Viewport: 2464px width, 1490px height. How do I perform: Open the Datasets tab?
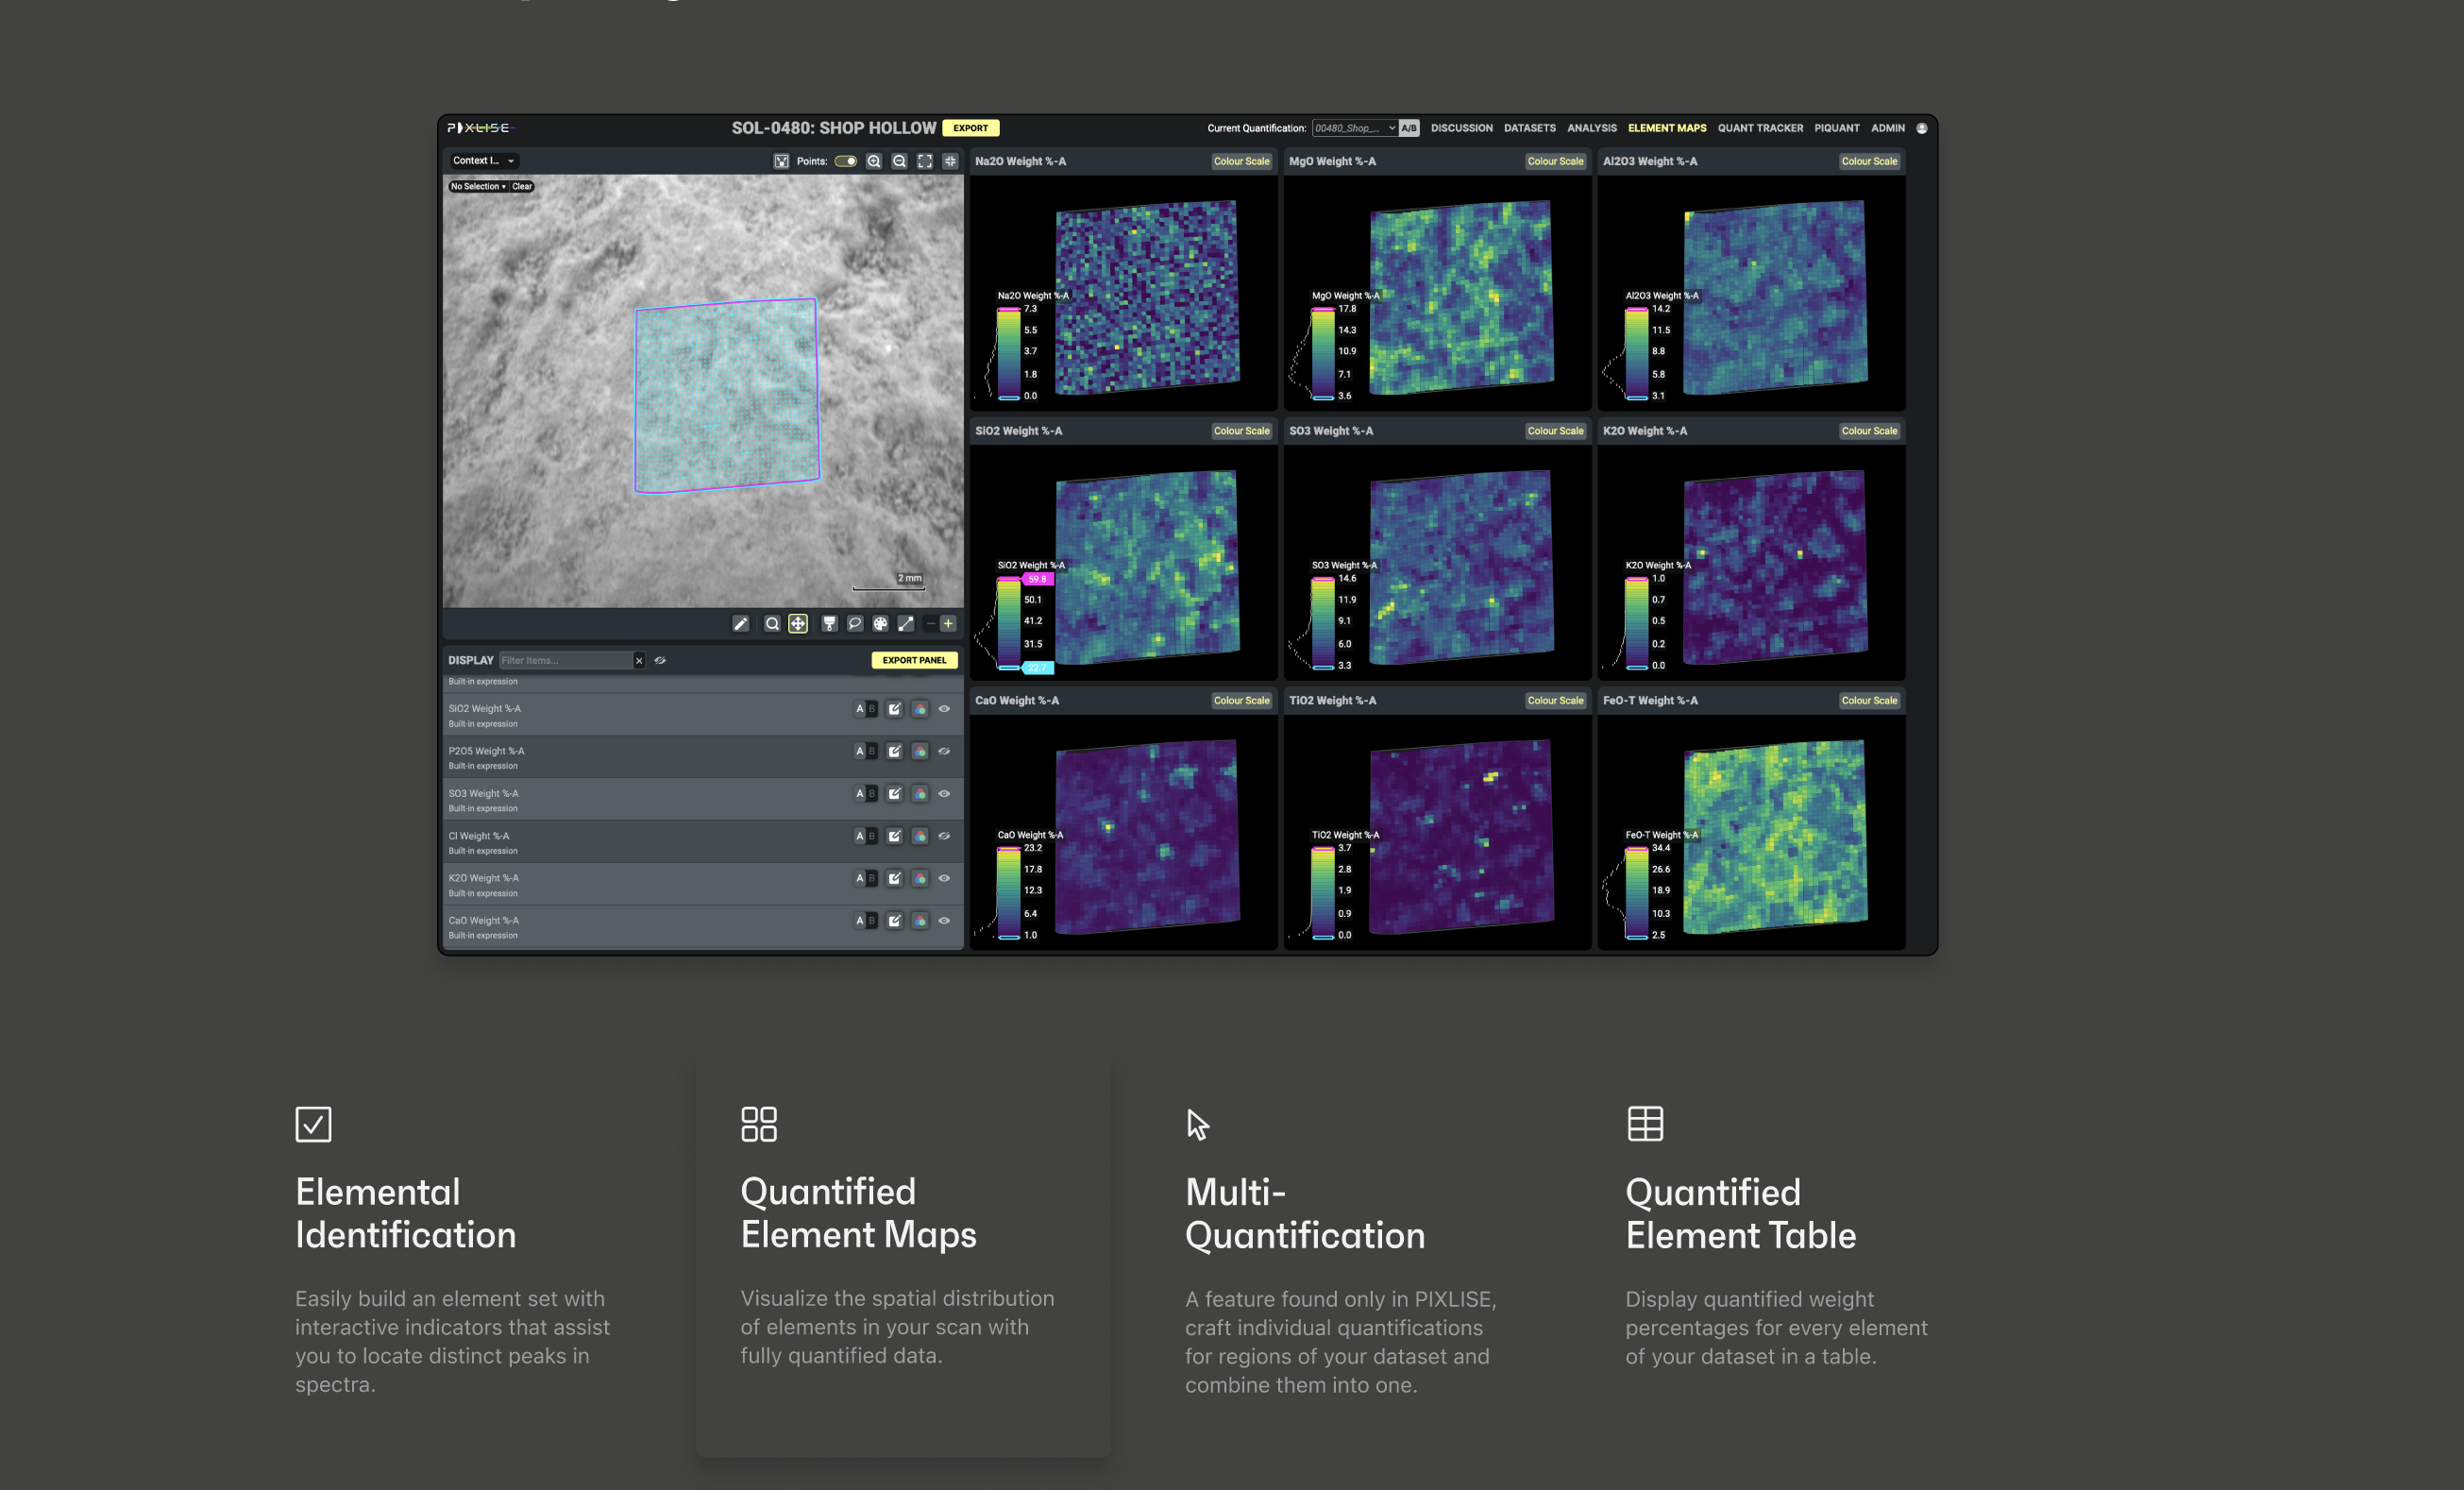(1529, 128)
